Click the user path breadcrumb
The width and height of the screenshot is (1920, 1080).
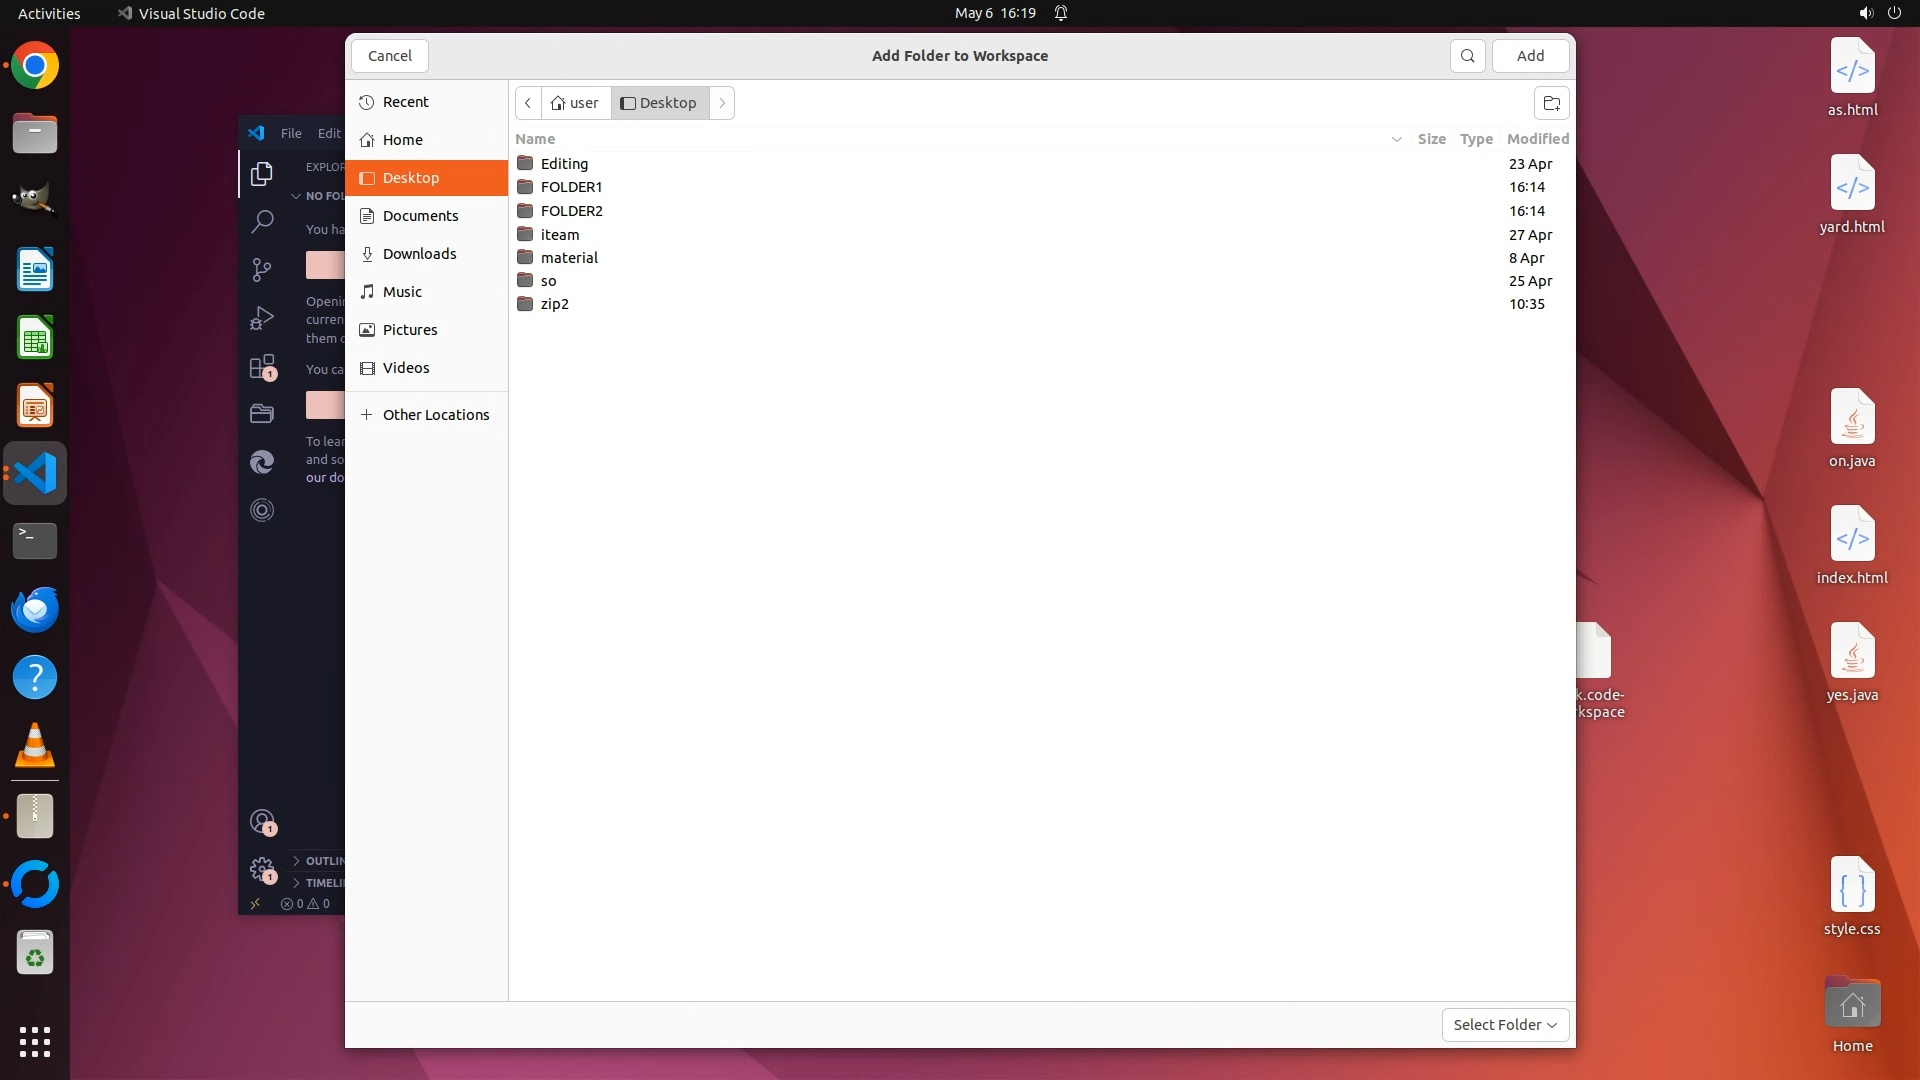pyautogui.click(x=576, y=103)
